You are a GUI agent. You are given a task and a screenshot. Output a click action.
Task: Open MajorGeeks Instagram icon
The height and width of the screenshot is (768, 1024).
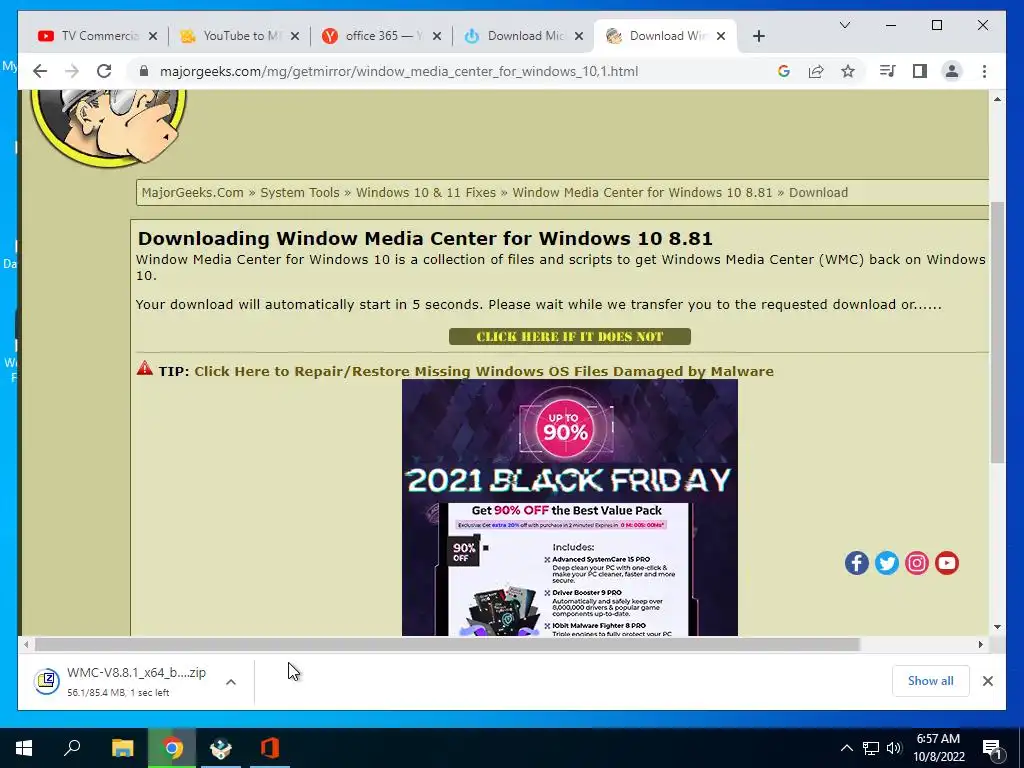916,563
